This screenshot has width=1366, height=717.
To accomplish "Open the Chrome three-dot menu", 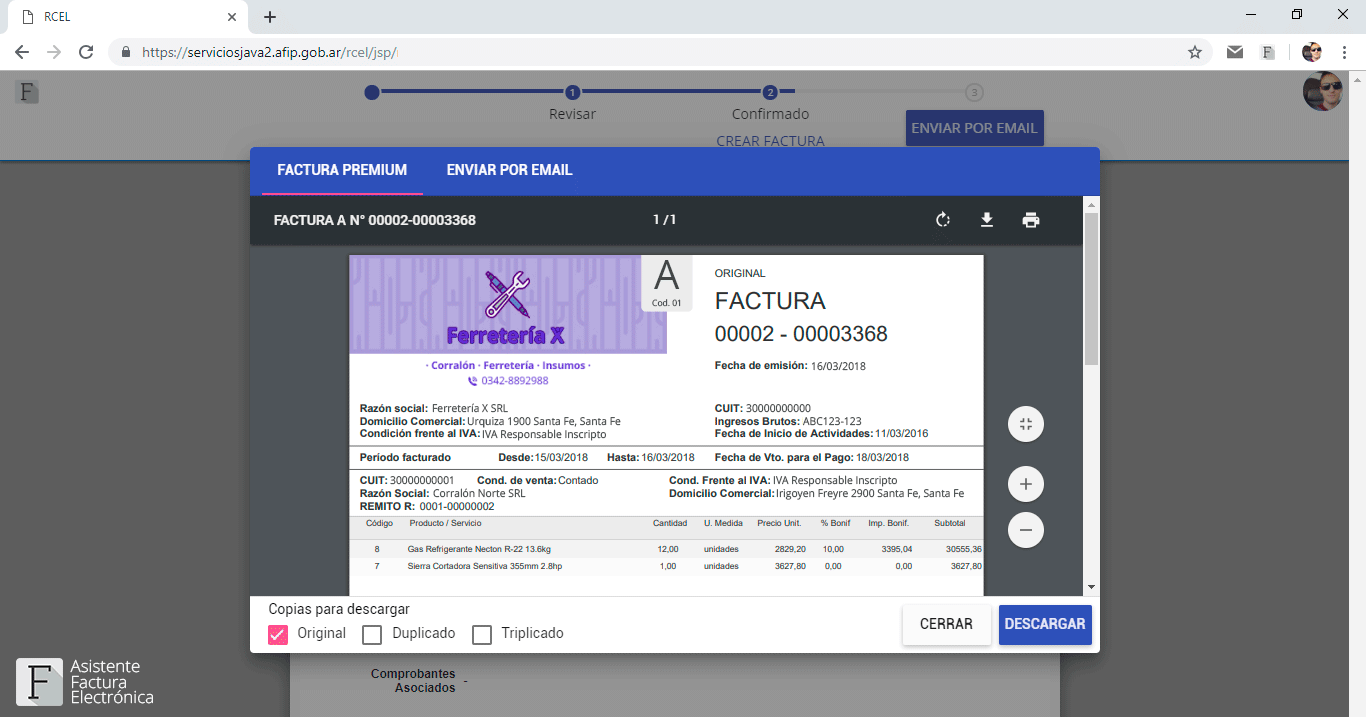I will click(x=1345, y=50).
